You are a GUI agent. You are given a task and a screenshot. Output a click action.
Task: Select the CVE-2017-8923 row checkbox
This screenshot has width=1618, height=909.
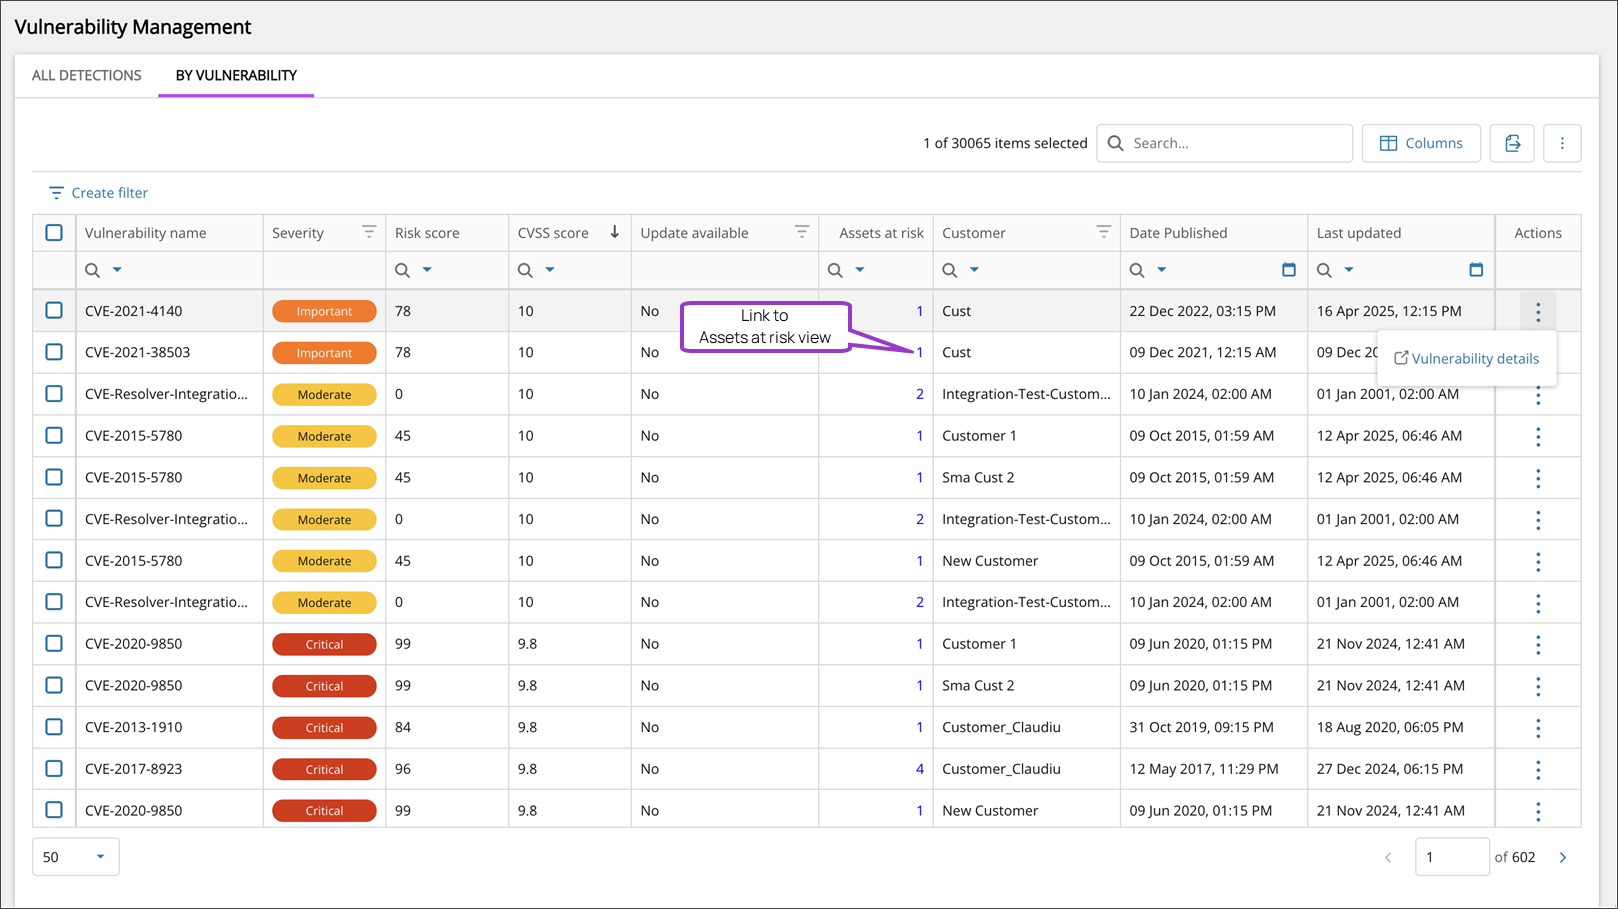click(54, 769)
